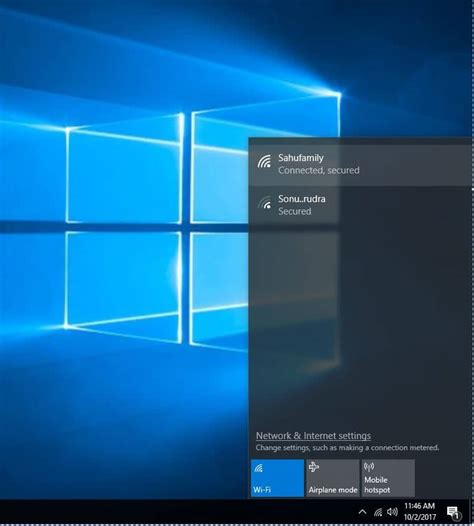Click the 'Connected, secured' status text
Viewport: 474px width, 526px height.
click(x=319, y=171)
